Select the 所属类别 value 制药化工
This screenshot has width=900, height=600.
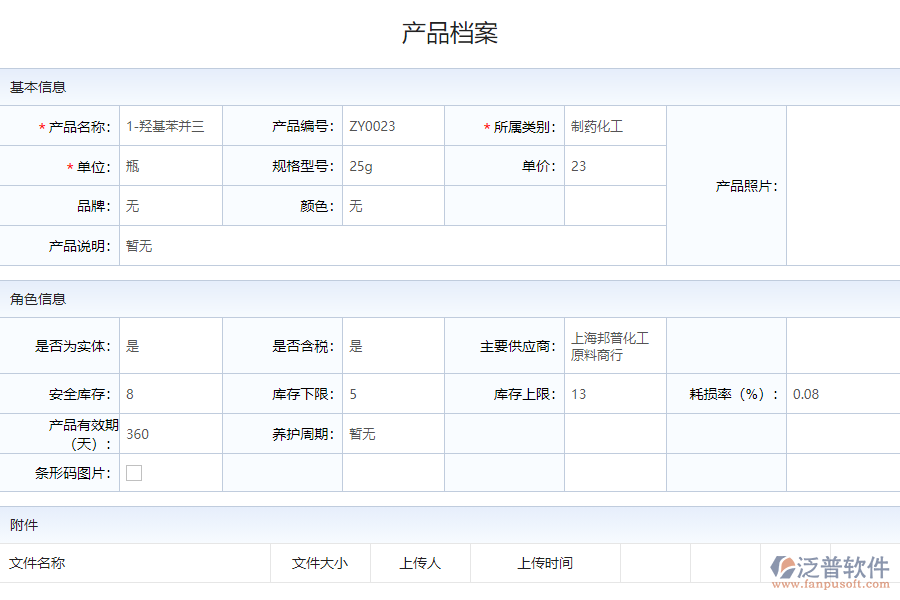(x=594, y=126)
